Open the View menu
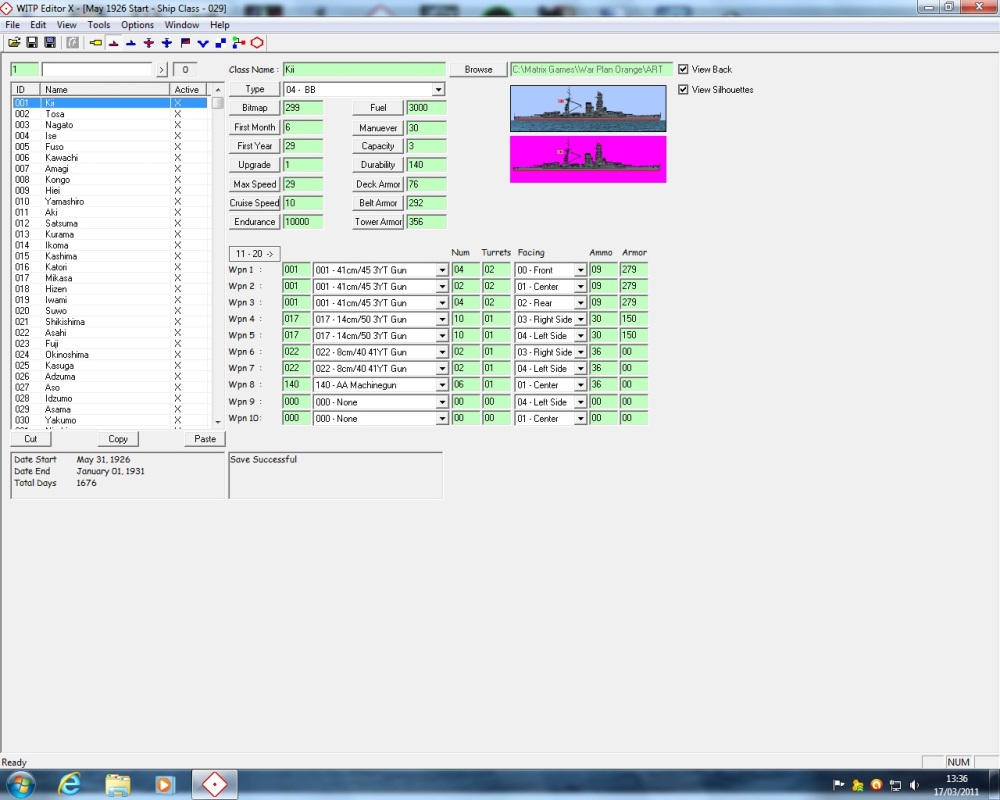This screenshot has height=800, width=1000. [x=66, y=25]
